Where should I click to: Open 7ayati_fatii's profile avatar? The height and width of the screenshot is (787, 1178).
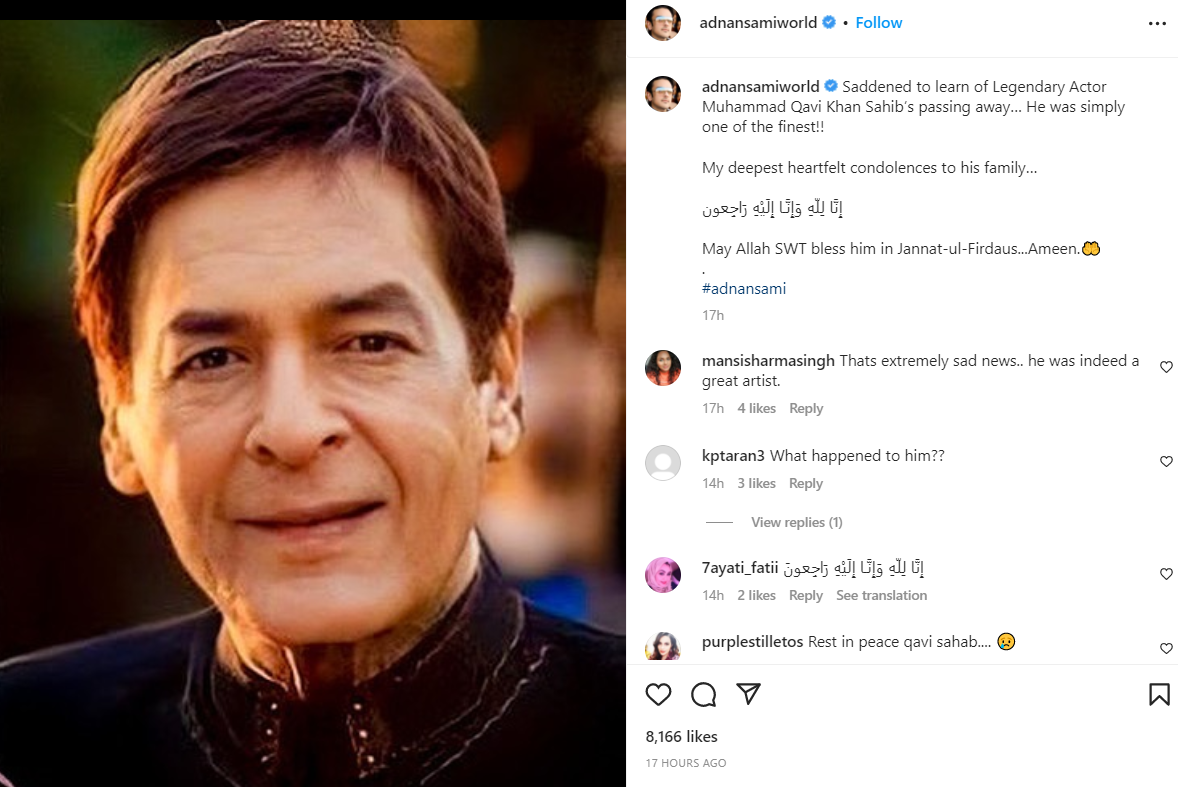coord(663,575)
